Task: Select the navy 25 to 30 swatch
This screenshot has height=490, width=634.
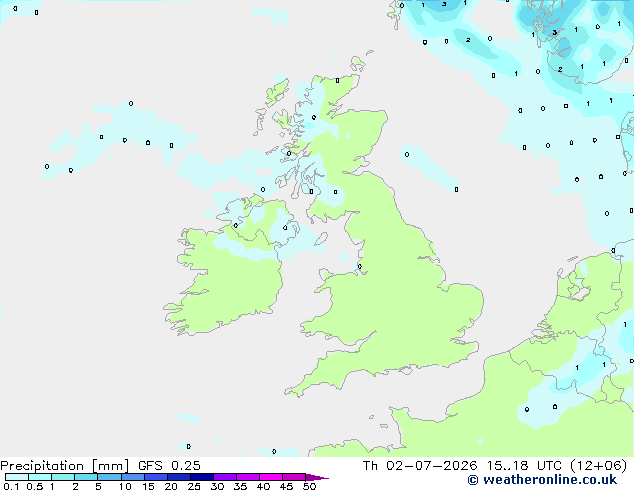Action: [x=202, y=477]
